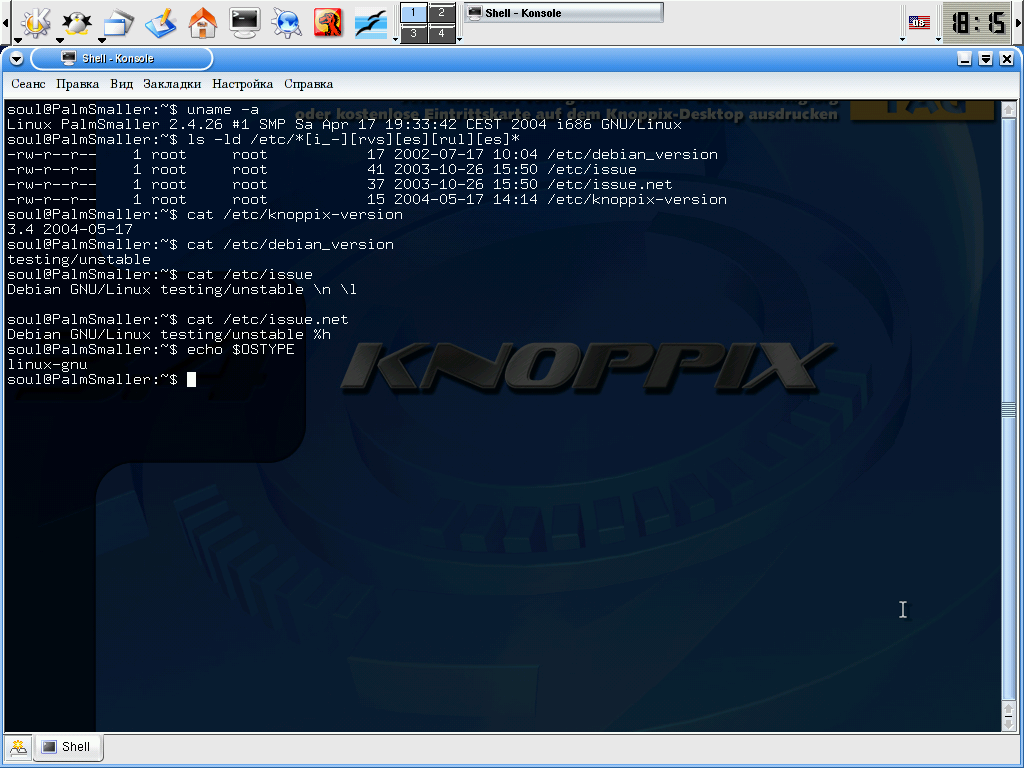Viewport: 1024px width, 768px height.
Task: Open the Сеанс menu
Action: [28, 84]
